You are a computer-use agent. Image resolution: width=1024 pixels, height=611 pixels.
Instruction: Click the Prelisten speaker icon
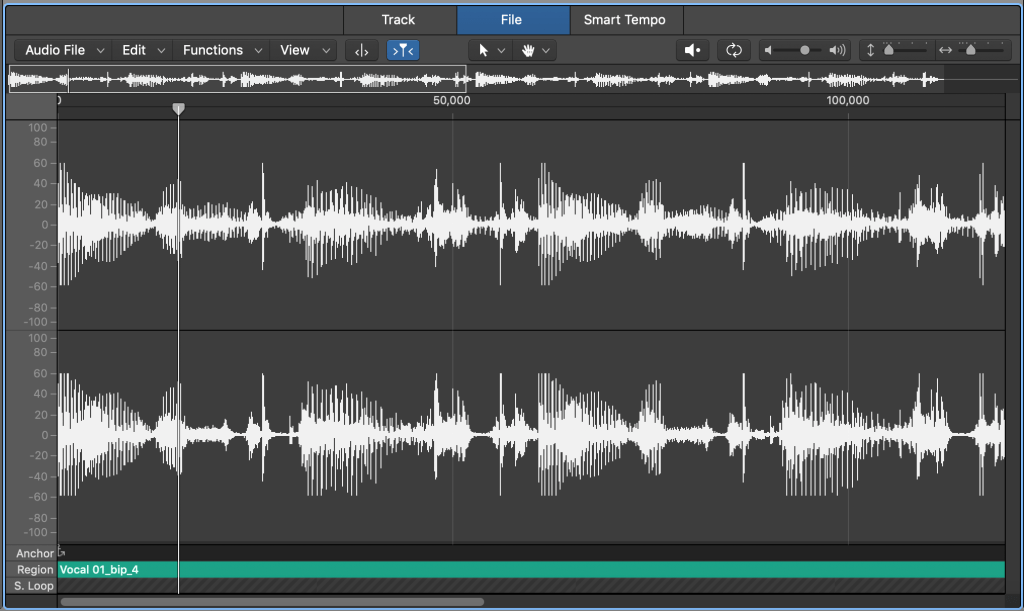[692, 50]
